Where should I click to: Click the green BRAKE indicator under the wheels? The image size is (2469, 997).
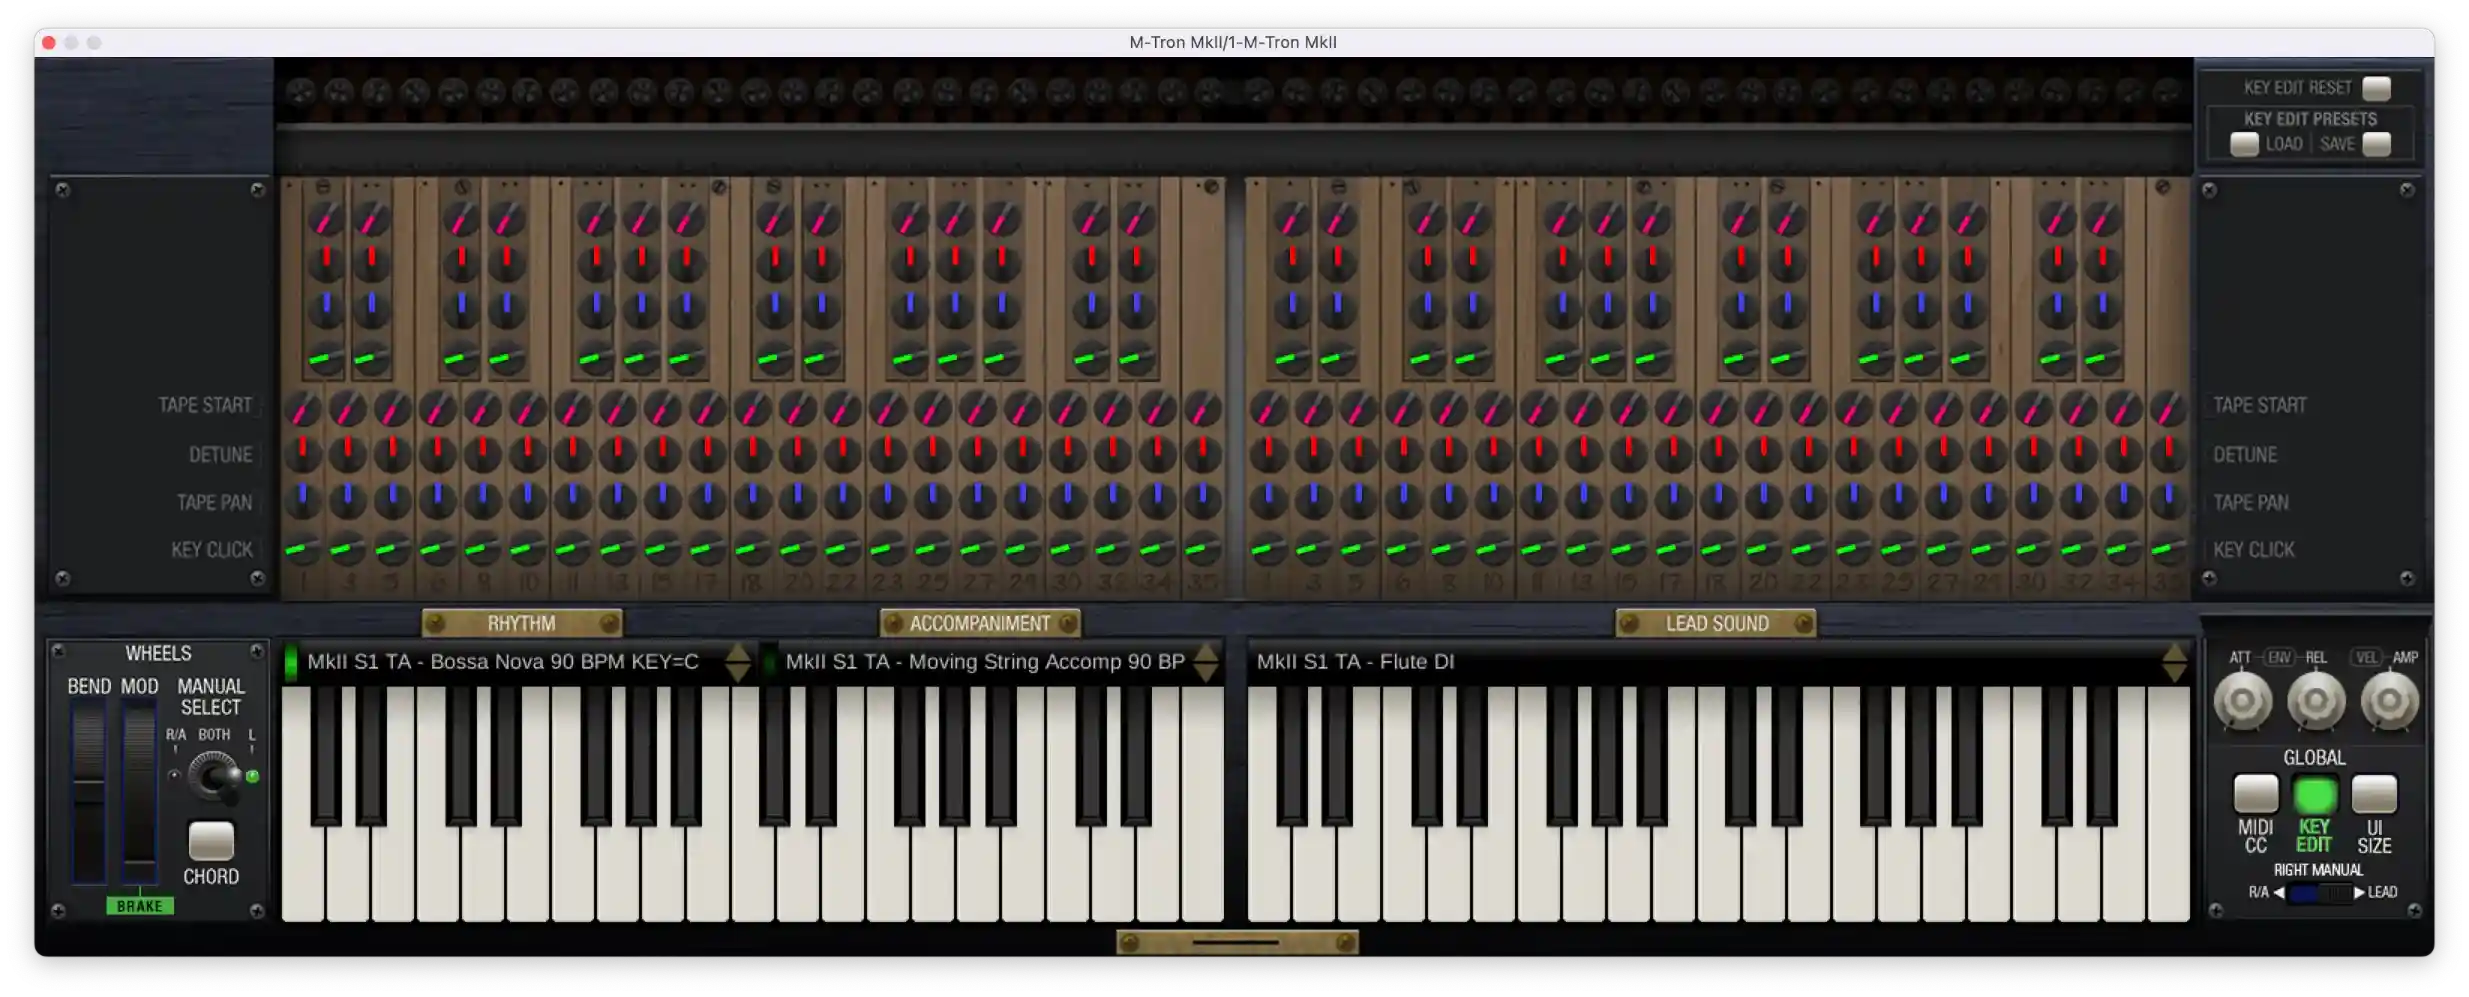(x=140, y=906)
